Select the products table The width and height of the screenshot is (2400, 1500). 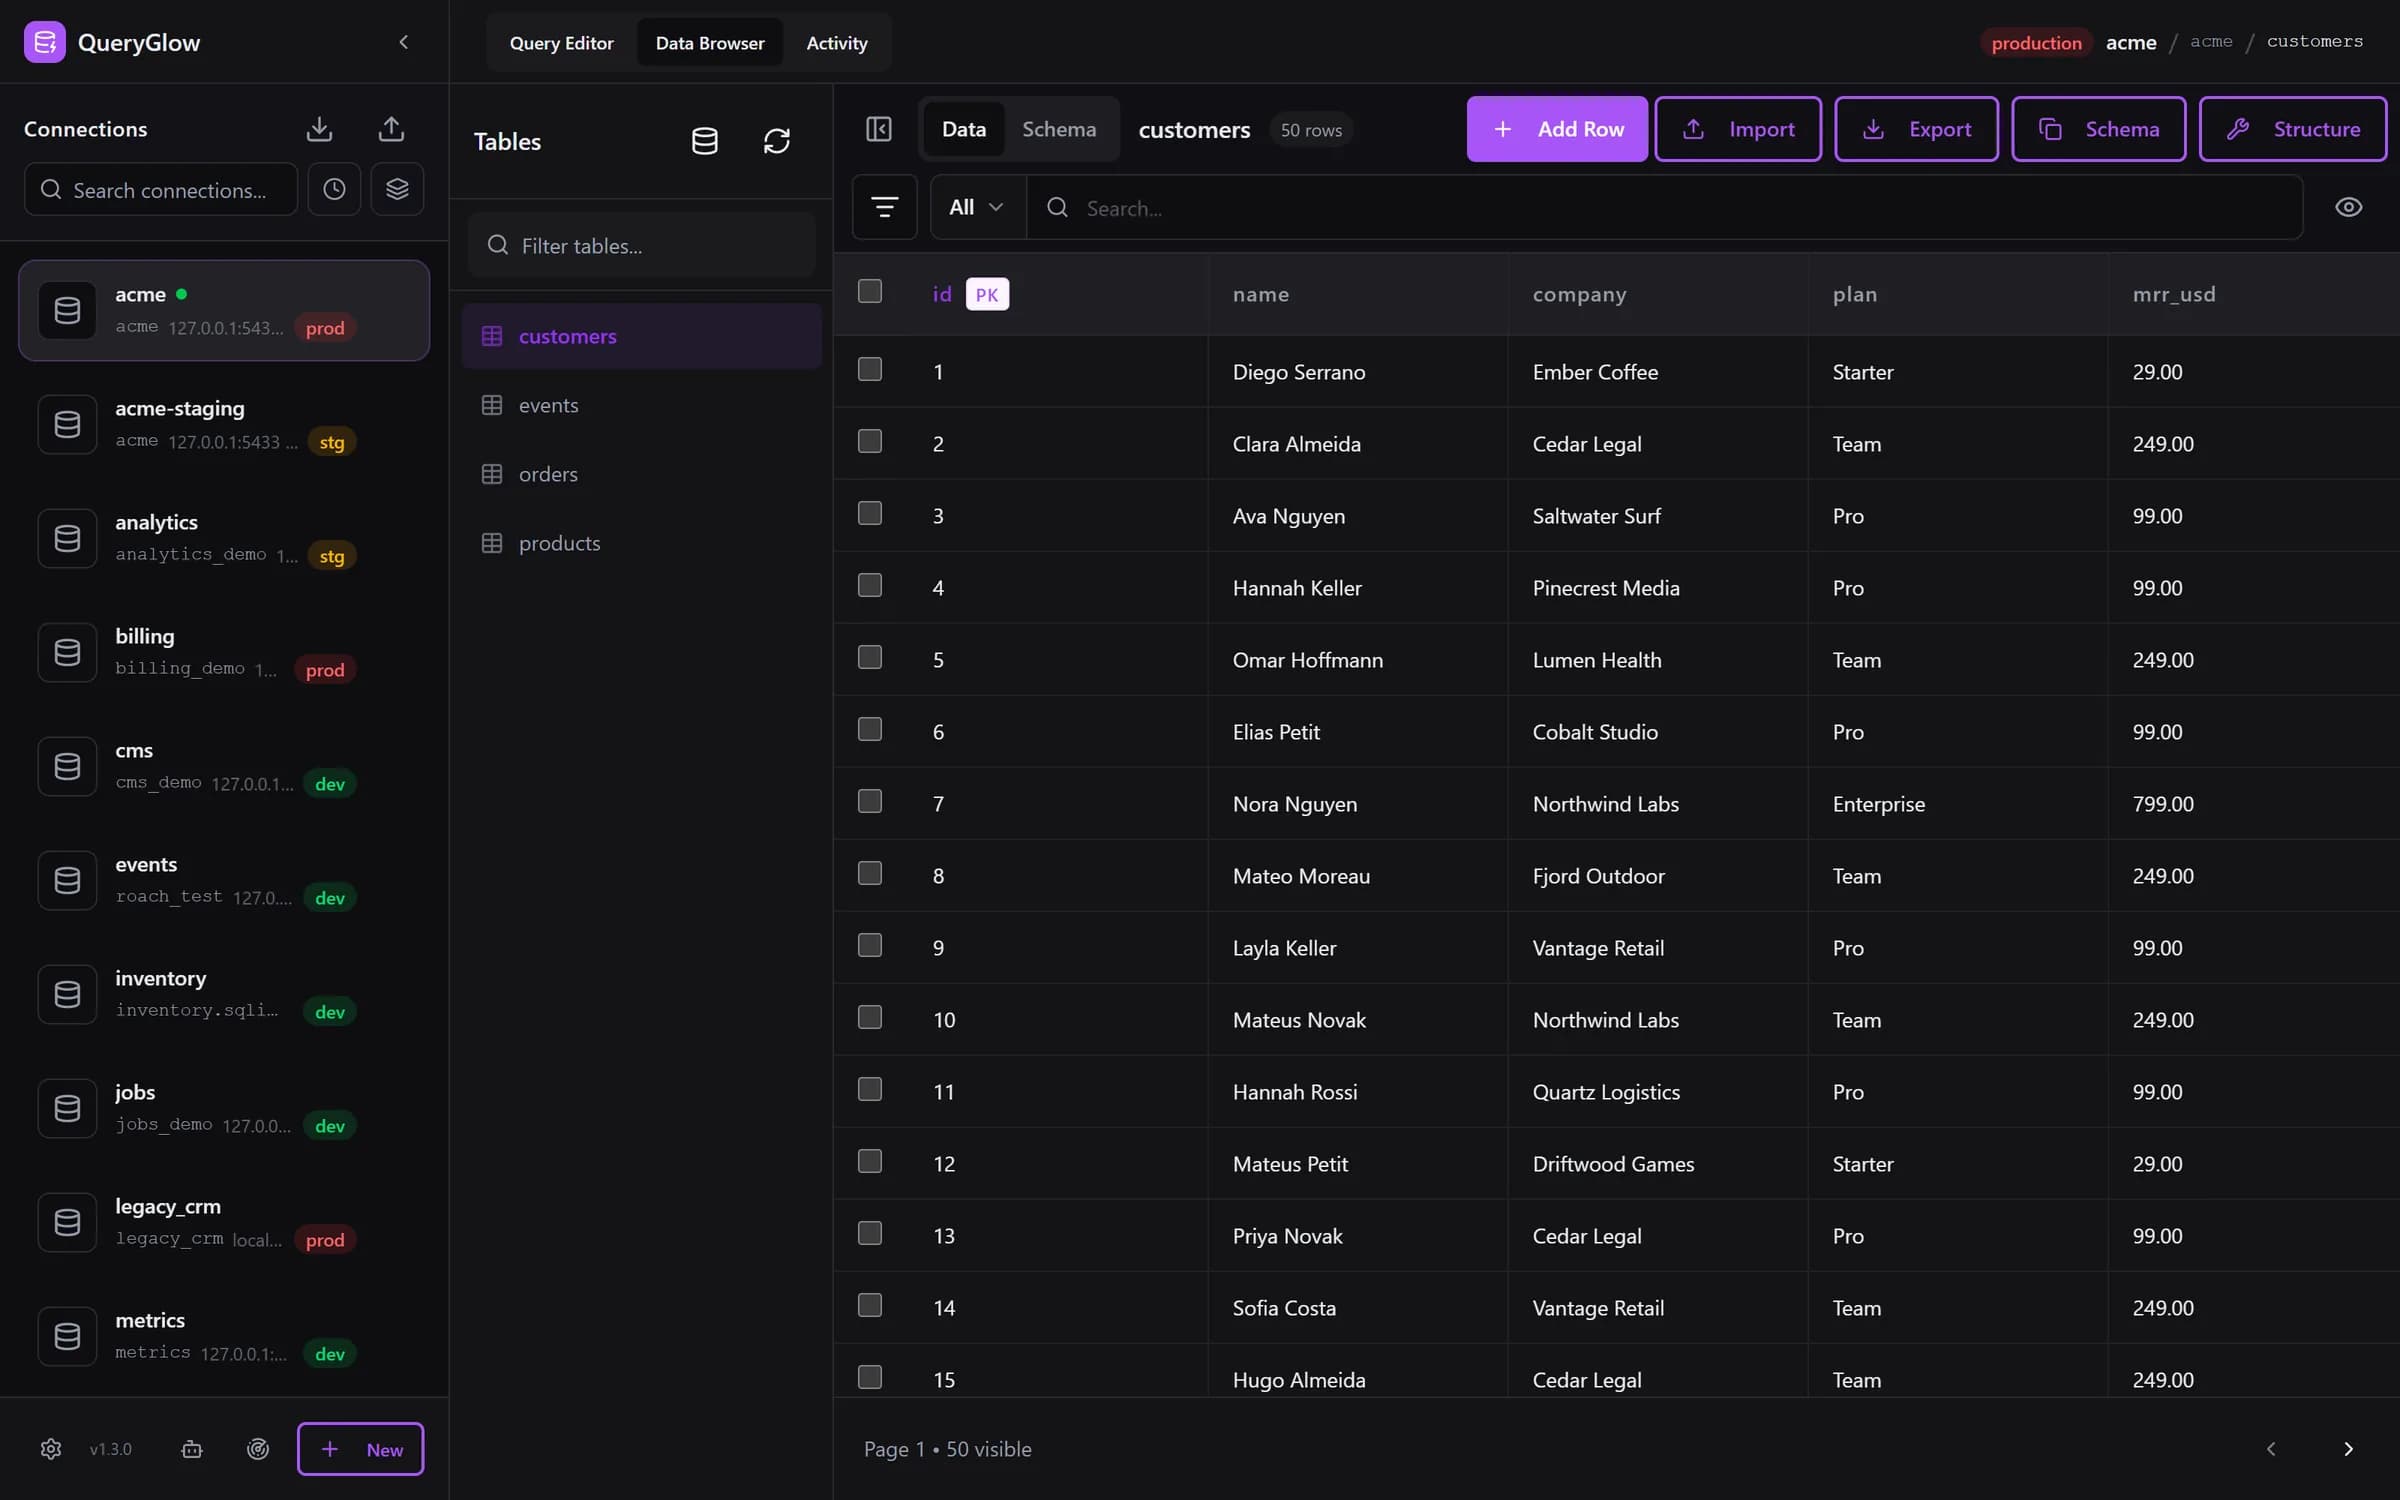tap(642, 543)
